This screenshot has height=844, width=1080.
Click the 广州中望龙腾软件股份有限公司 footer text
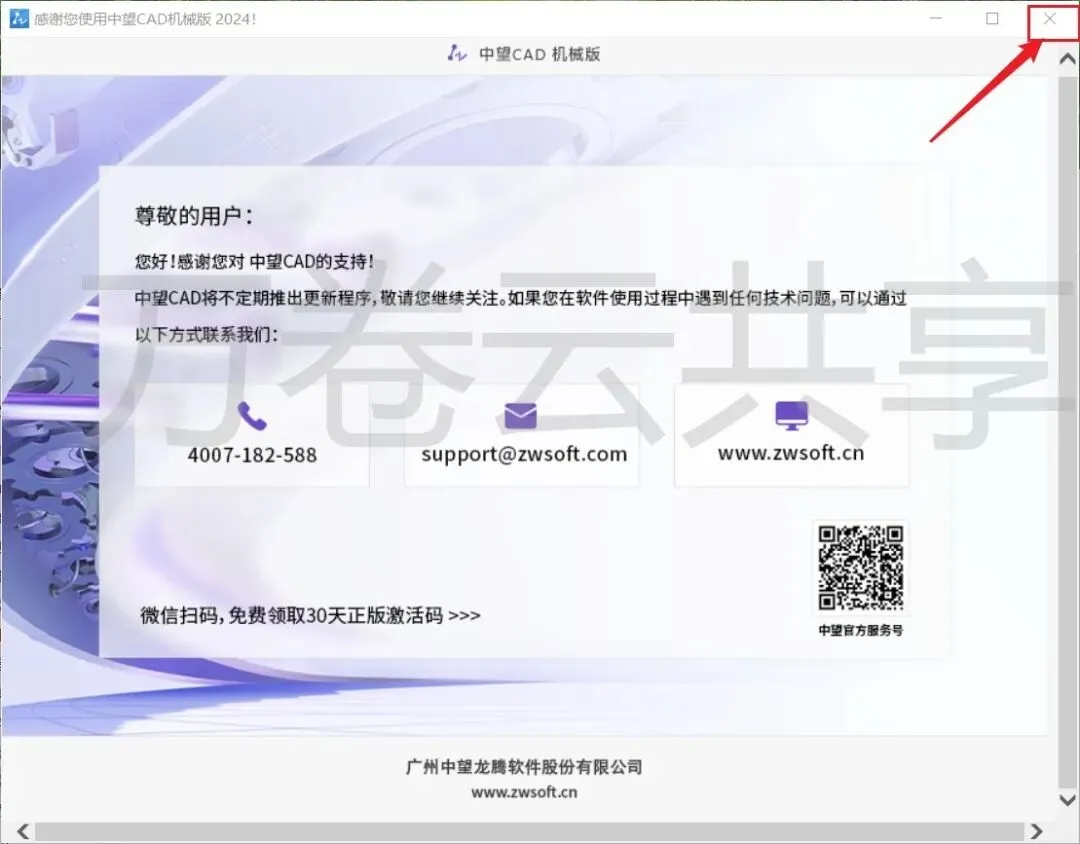pyautogui.click(x=524, y=767)
